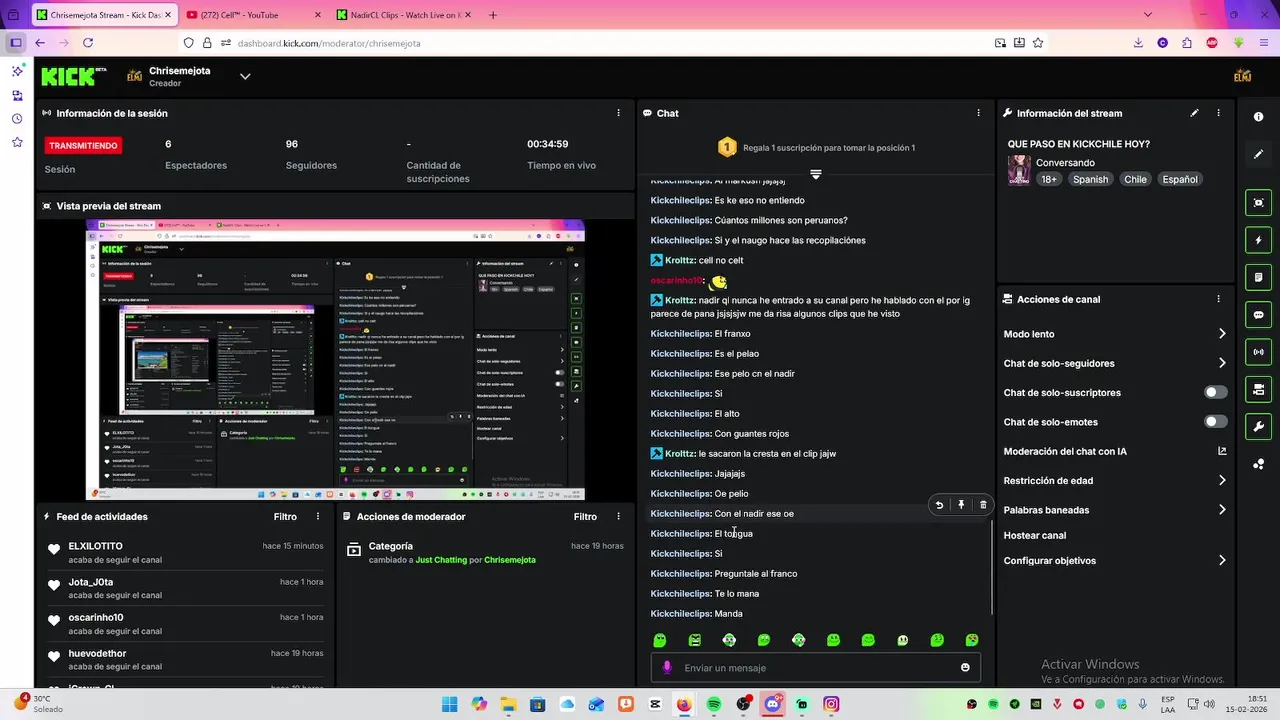The image size is (1280, 720).
Task: Click Hostear canal
Action: (x=1035, y=535)
